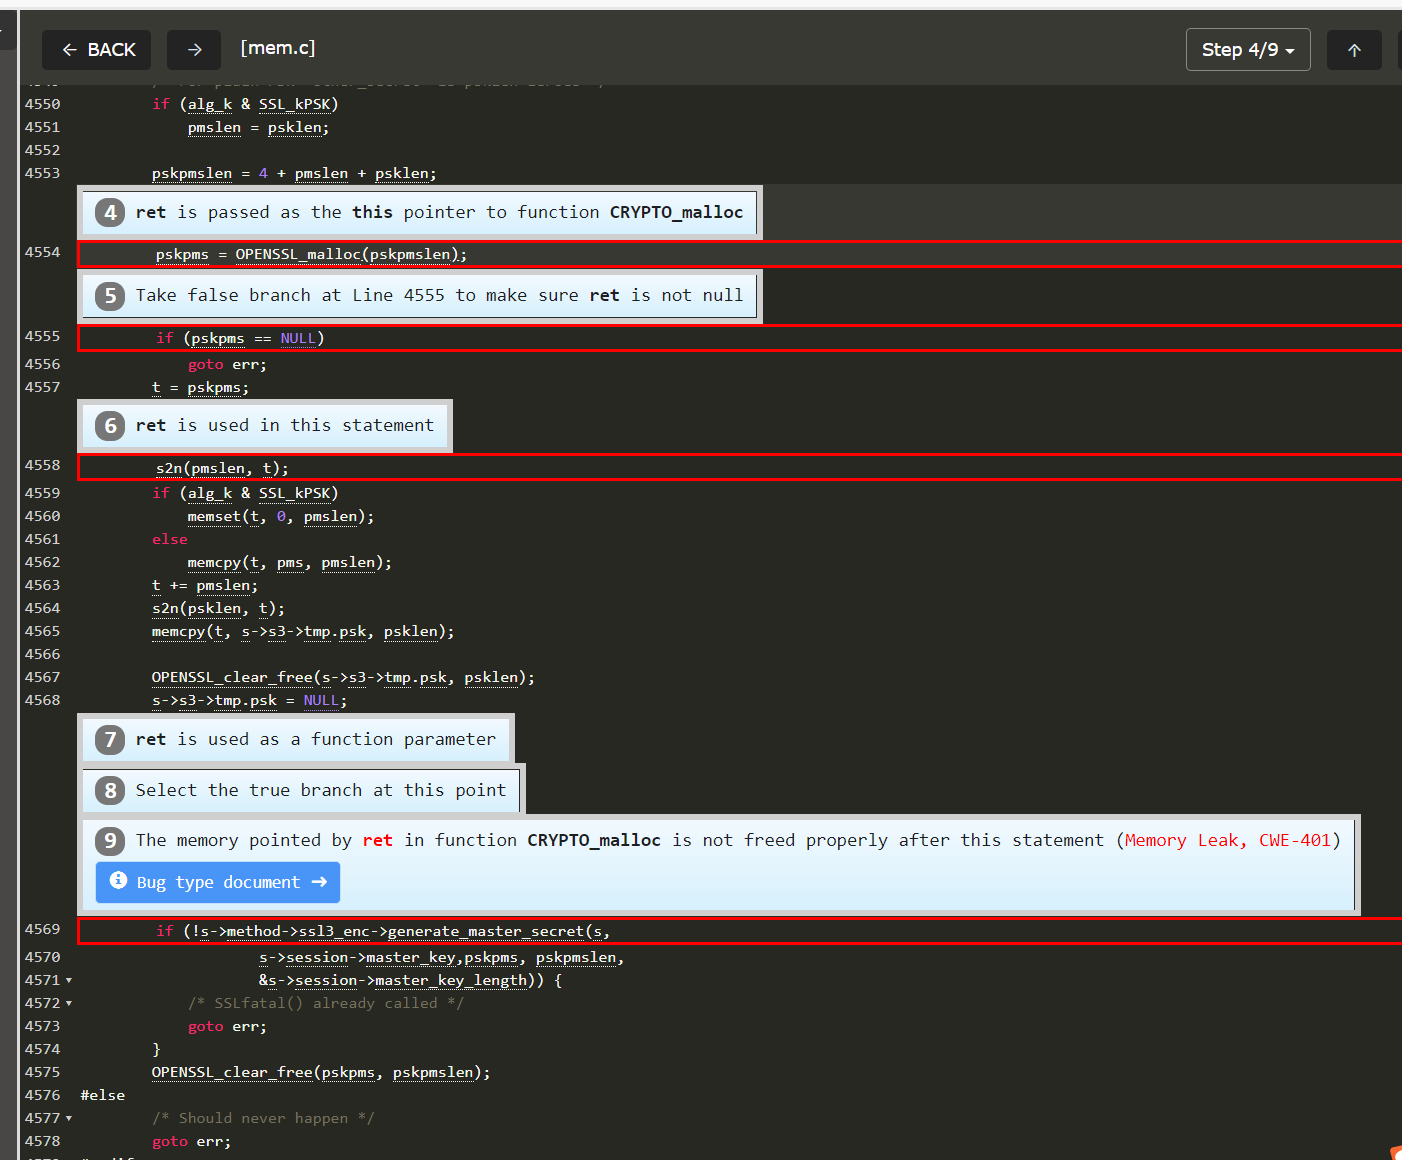
Task: Click line number 4558 in the gutter
Action: [42, 466]
